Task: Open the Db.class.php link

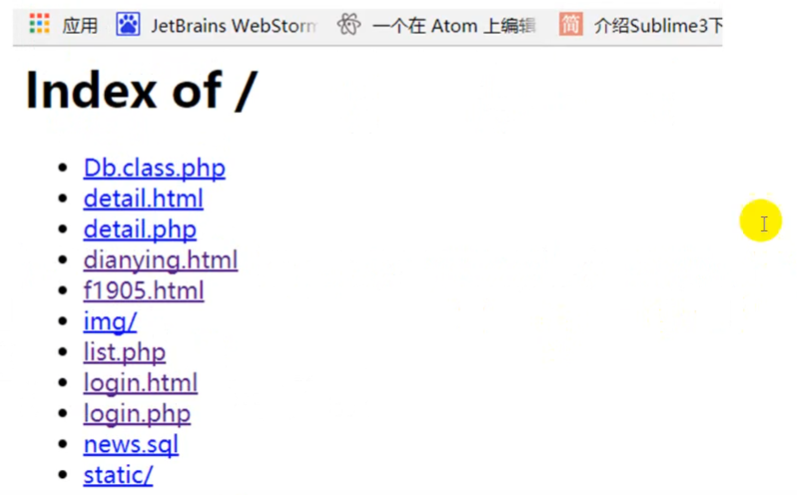Action: (x=155, y=168)
